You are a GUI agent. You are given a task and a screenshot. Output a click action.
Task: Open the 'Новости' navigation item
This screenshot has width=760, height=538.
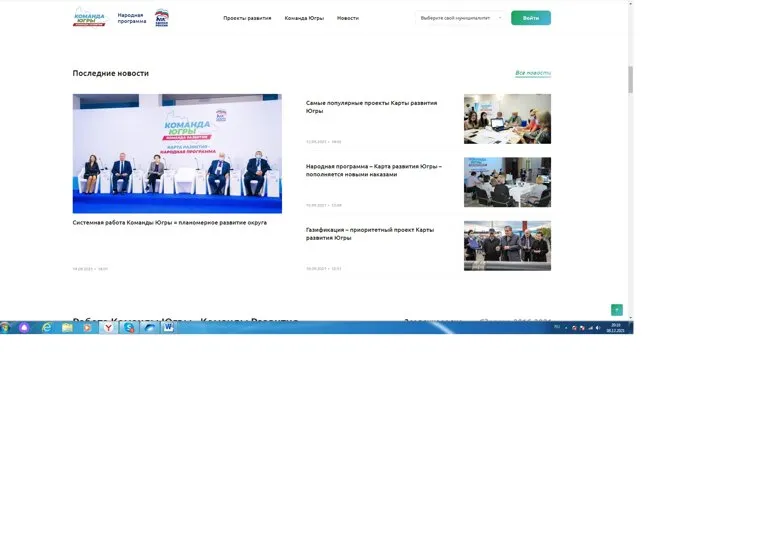click(x=347, y=18)
